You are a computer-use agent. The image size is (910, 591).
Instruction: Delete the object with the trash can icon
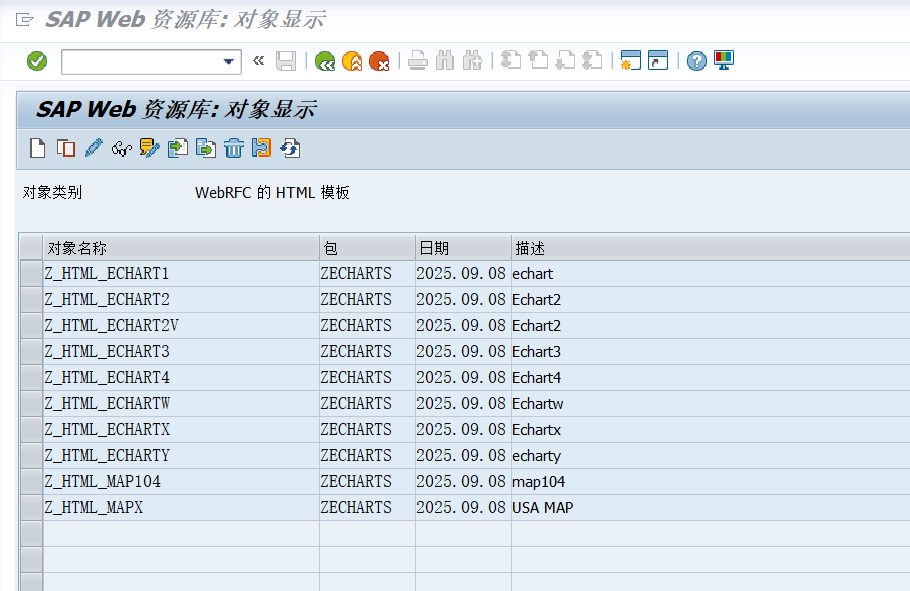234,148
